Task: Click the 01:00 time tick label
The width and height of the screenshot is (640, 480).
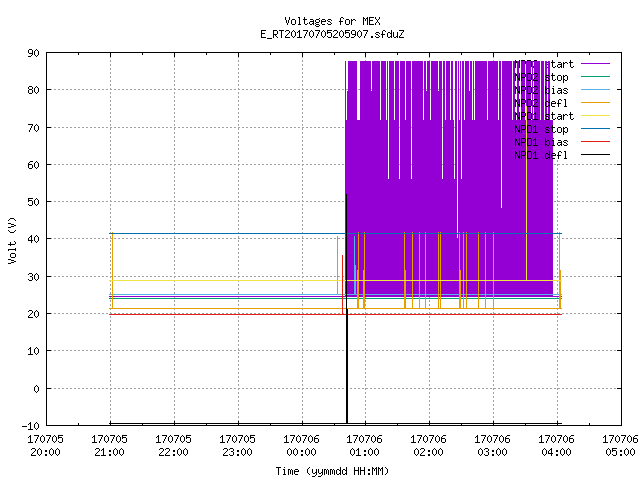Action: [364, 452]
